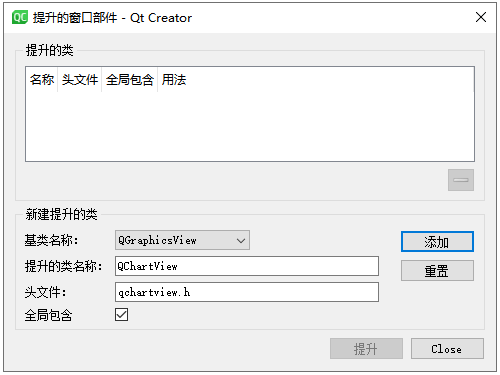Viewport: 500px width, 375px height.
Task: Focus the qchartview.h header file field
Action: [x=247, y=292]
